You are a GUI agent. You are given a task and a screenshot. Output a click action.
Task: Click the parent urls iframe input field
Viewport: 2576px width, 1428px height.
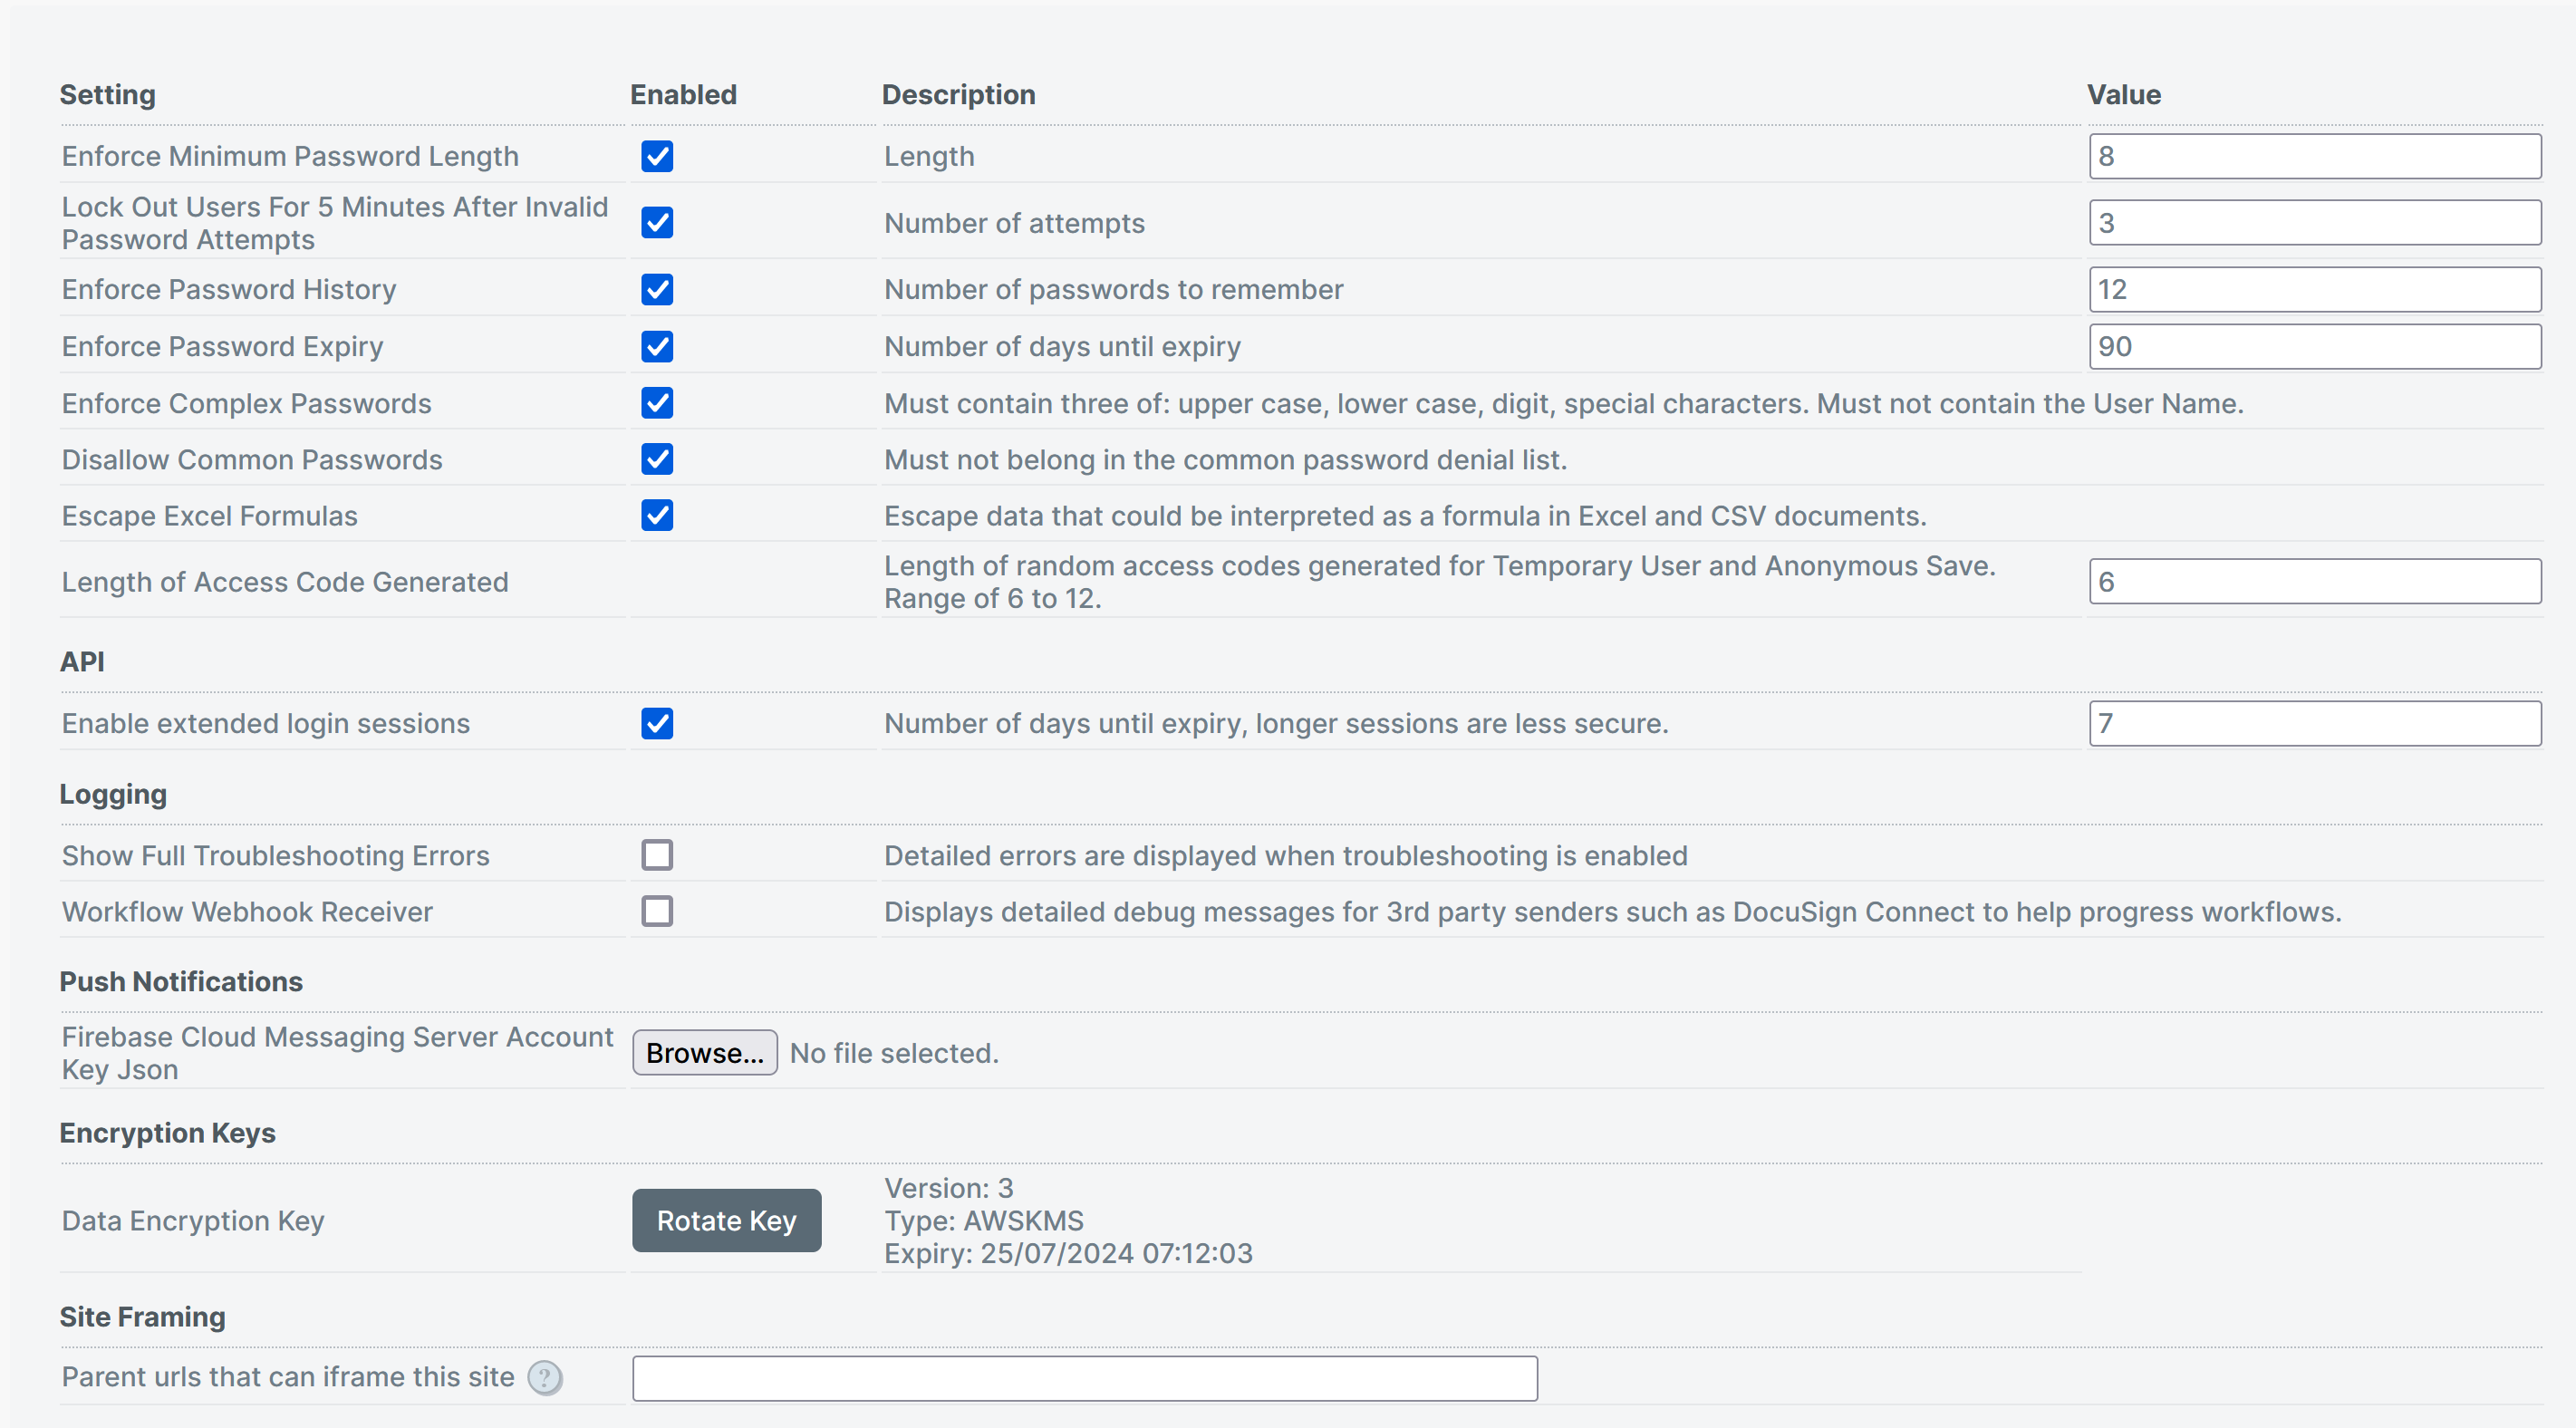click(x=1084, y=1378)
